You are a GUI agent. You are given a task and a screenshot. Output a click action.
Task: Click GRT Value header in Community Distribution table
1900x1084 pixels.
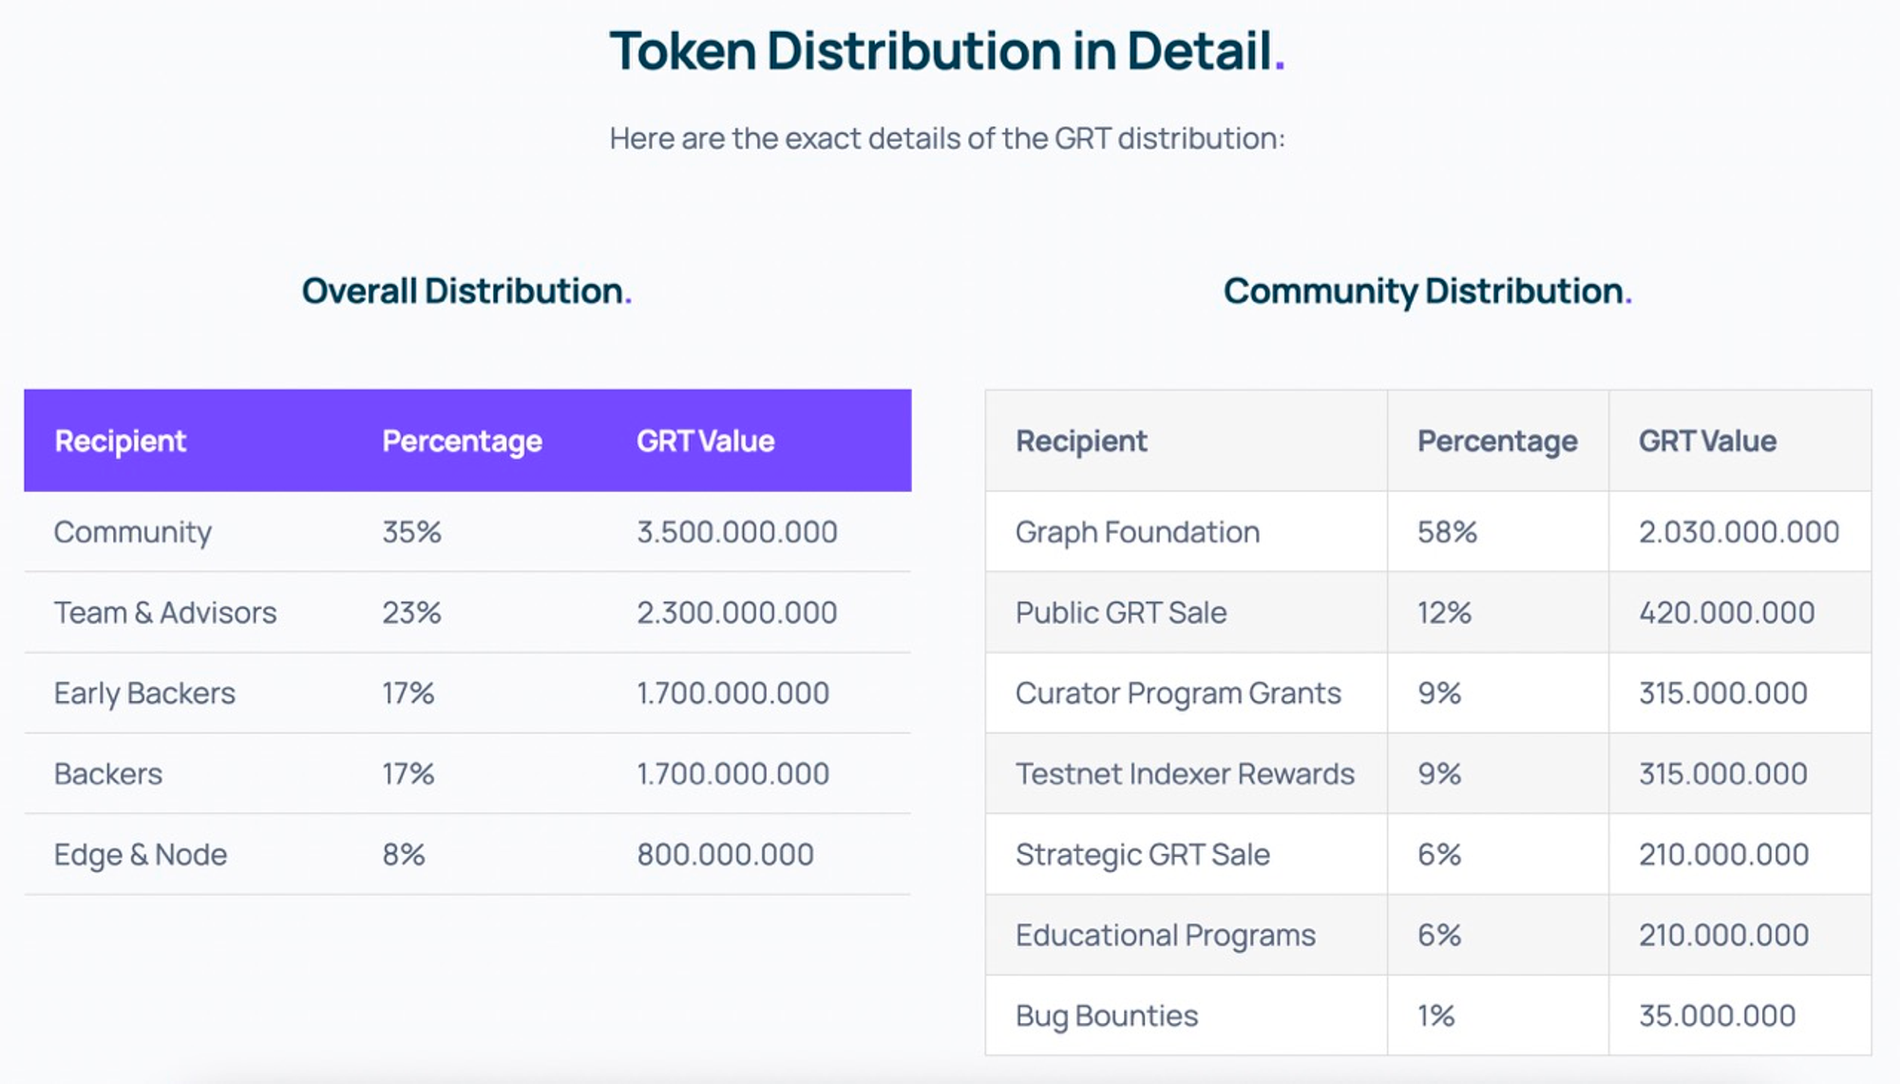1707,441
